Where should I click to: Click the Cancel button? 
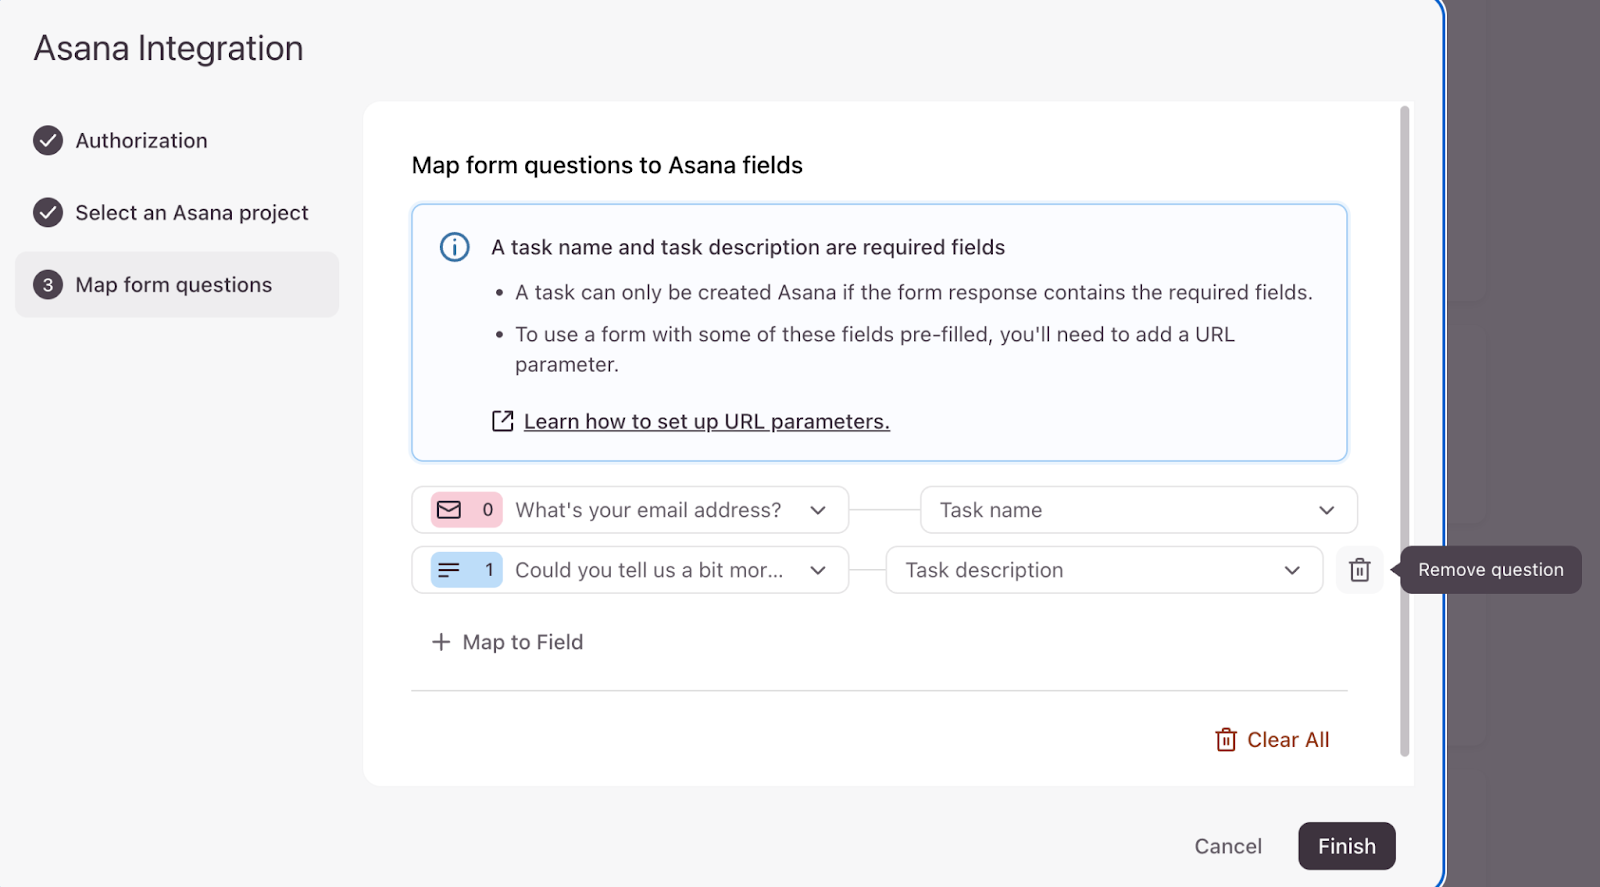click(1228, 846)
